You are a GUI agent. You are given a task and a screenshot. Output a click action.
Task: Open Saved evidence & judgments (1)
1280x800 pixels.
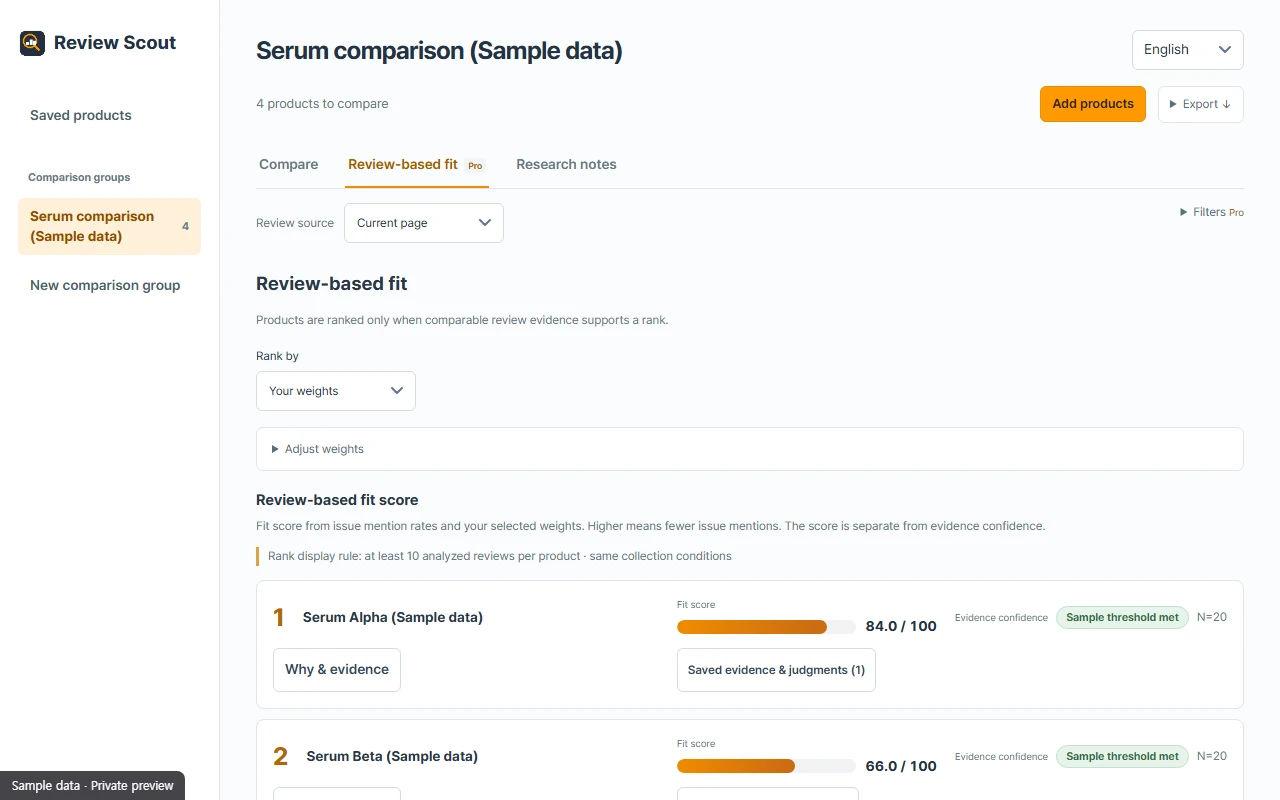pos(776,670)
